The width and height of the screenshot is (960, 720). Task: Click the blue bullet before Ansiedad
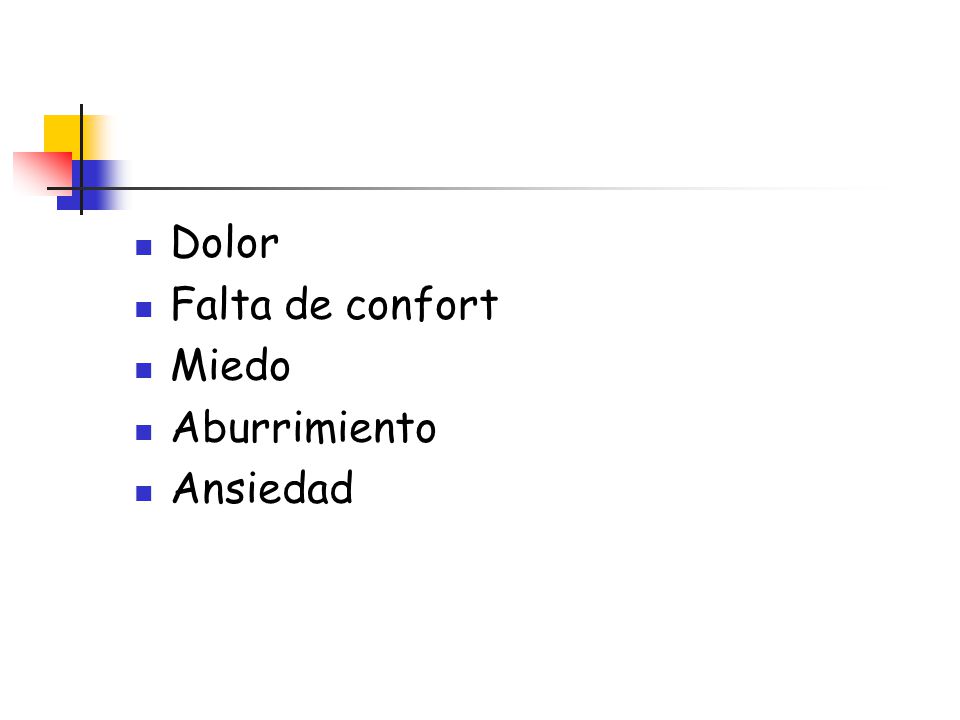143,493
